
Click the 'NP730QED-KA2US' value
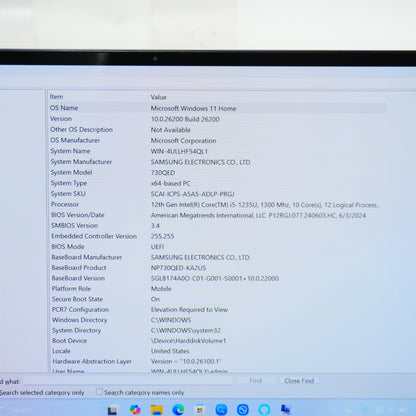point(178,268)
